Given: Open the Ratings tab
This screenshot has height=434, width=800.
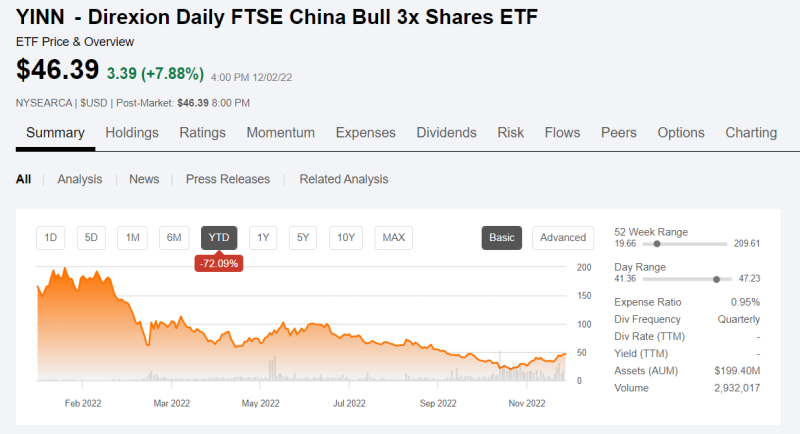Looking at the screenshot, I should coord(202,133).
